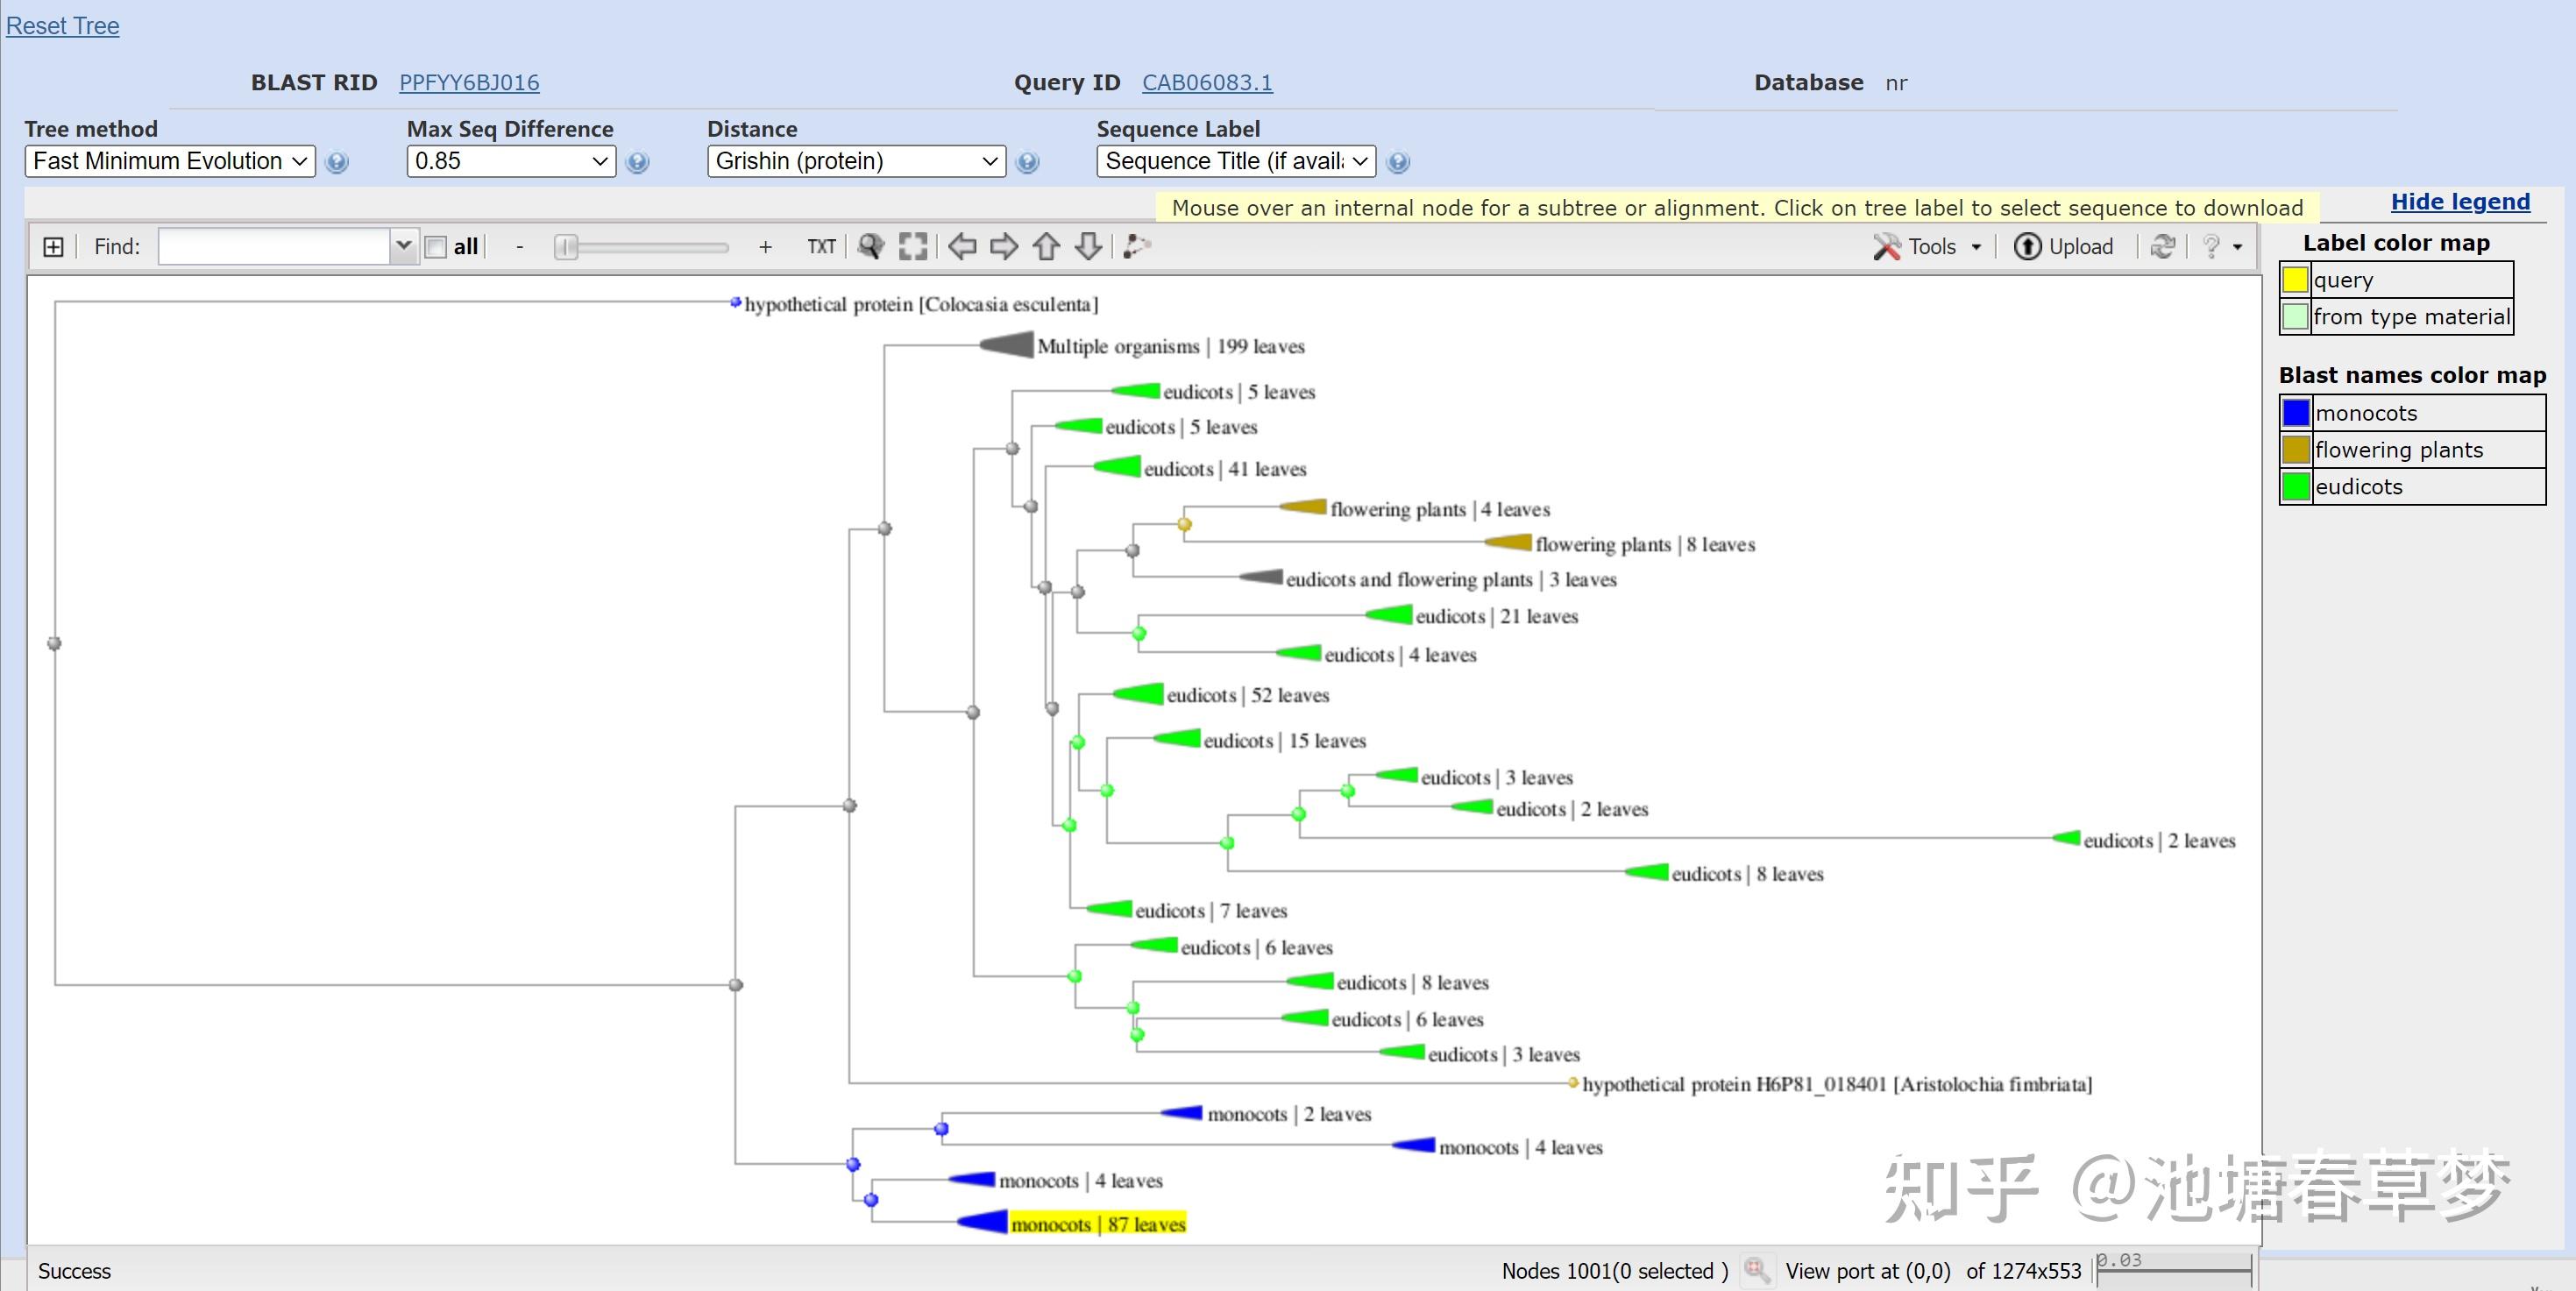Screen dimensions: 2576x1291
Task: Expand the Distance Grishin (protein) dropdown
Action: pyautogui.click(x=856, y=161)
